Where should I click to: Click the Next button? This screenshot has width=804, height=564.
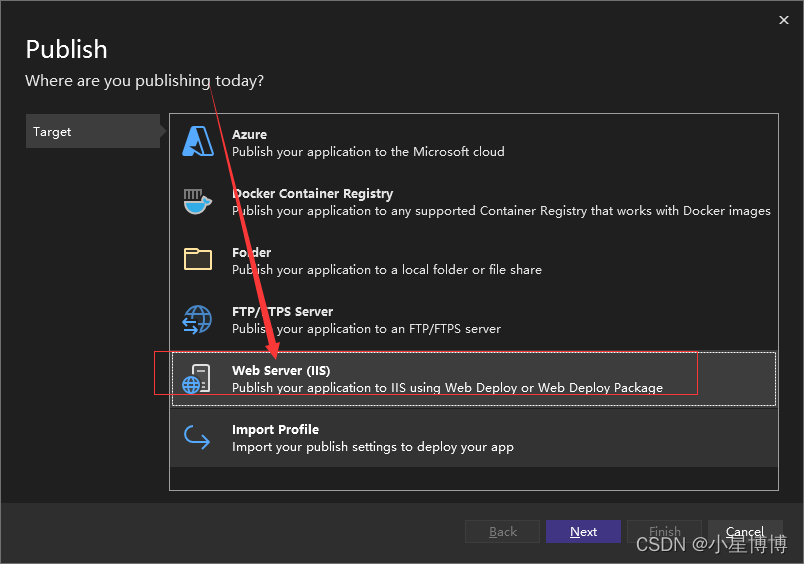584,532
